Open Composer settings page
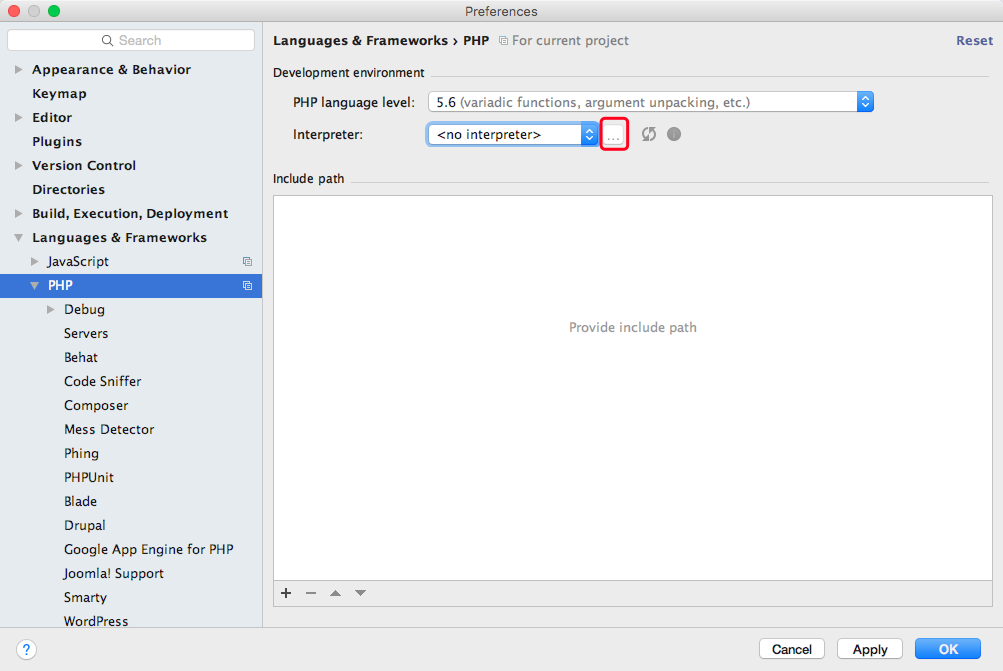Viewport: 1003px width, 671px height. [x=96, y=406]
